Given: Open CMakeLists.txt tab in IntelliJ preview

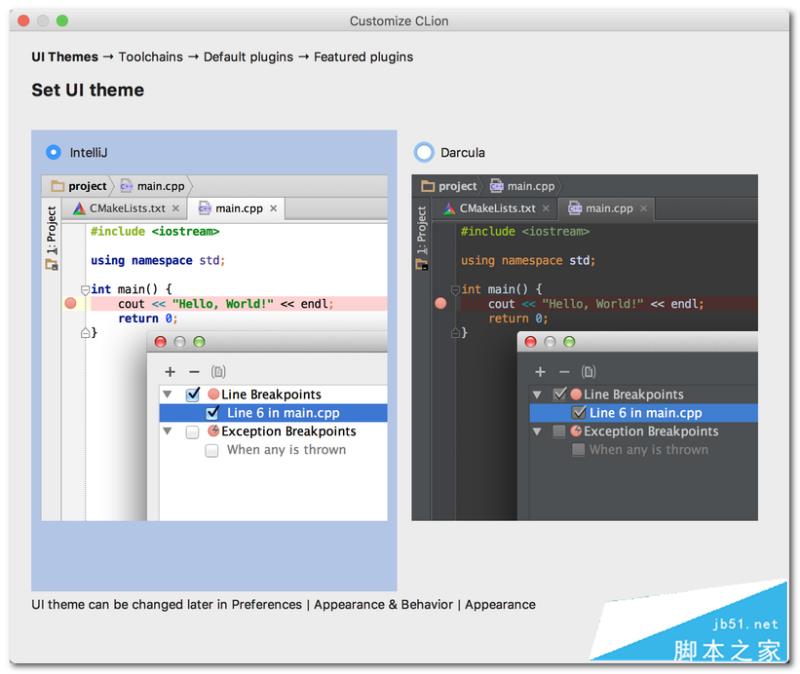Looking at the screenshot, I should click(x=125, y=208).
